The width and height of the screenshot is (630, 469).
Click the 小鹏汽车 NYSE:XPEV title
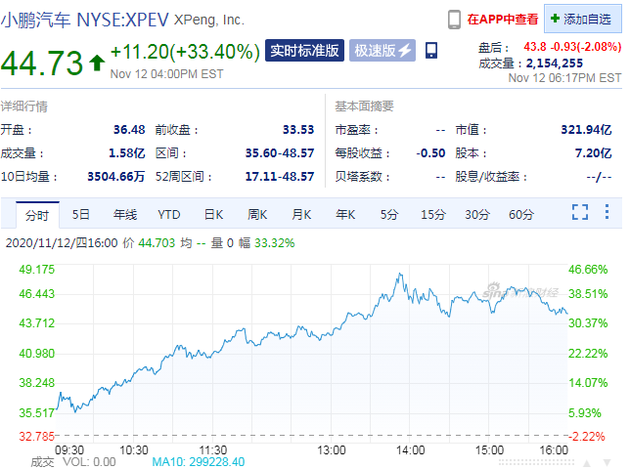click(x=85, y=20)
